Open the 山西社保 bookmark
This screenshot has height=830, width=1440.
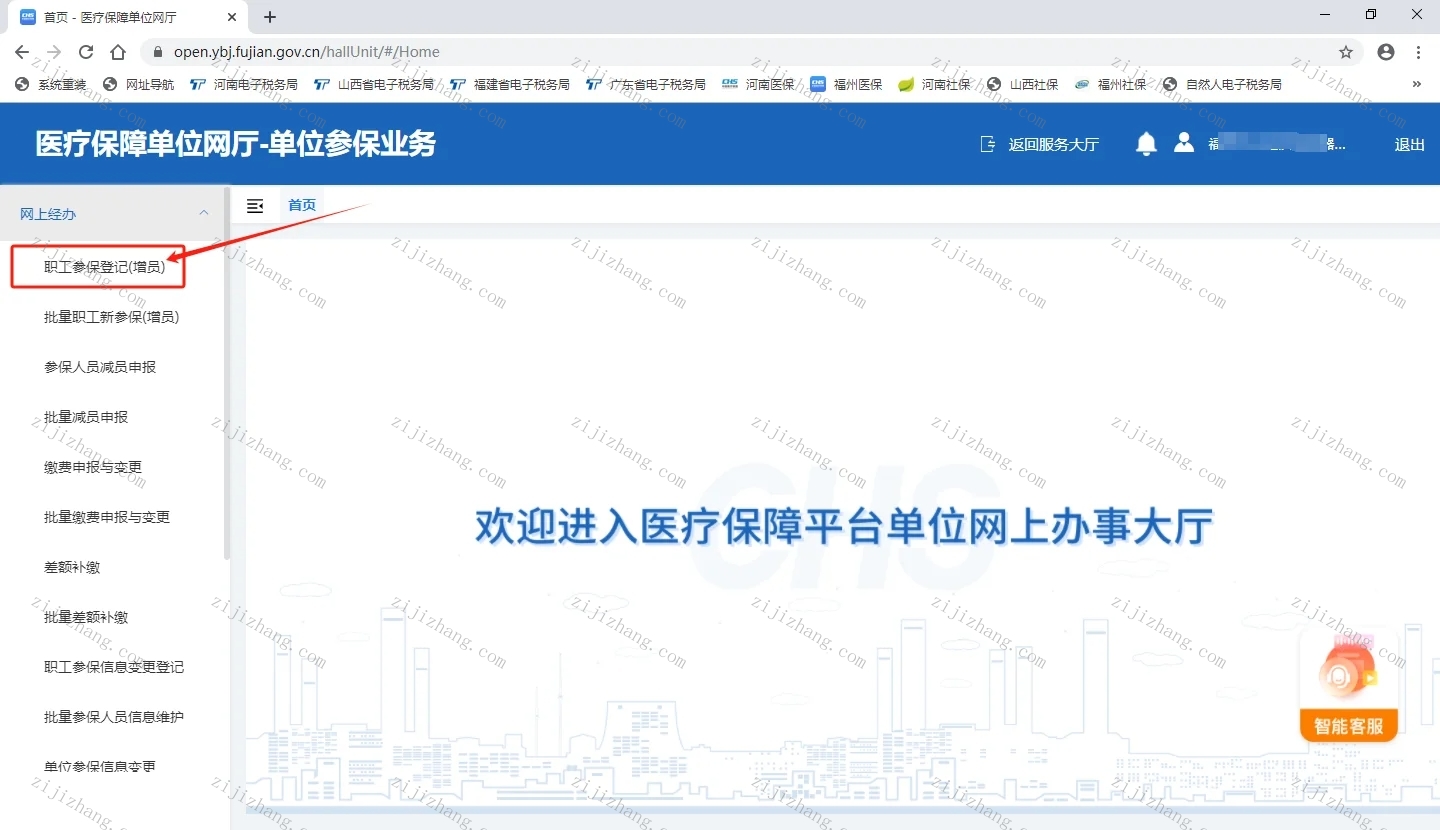click(x=1022, y=84)
